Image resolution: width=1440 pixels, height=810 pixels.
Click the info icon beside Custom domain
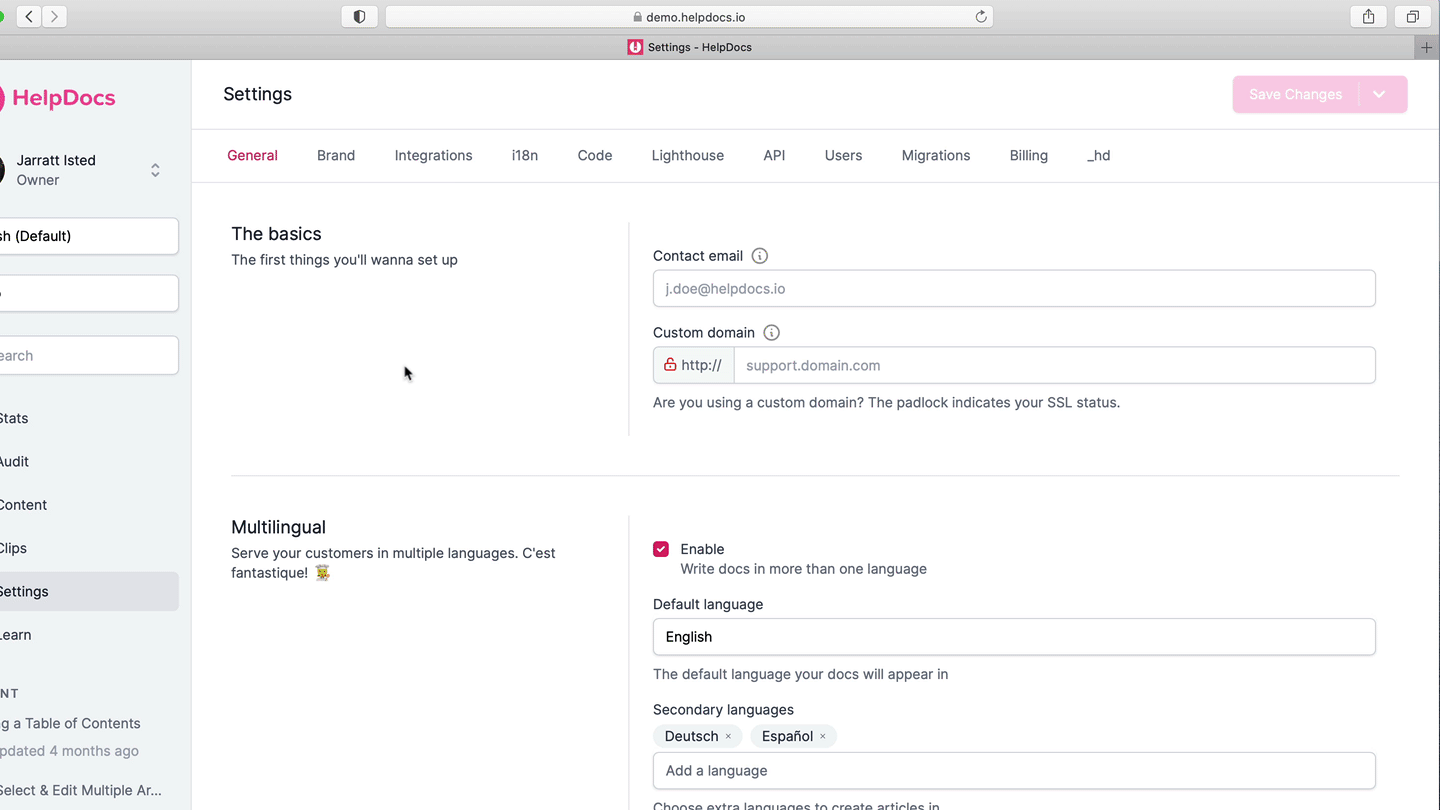pyautogui.click(x=772, y=333)
